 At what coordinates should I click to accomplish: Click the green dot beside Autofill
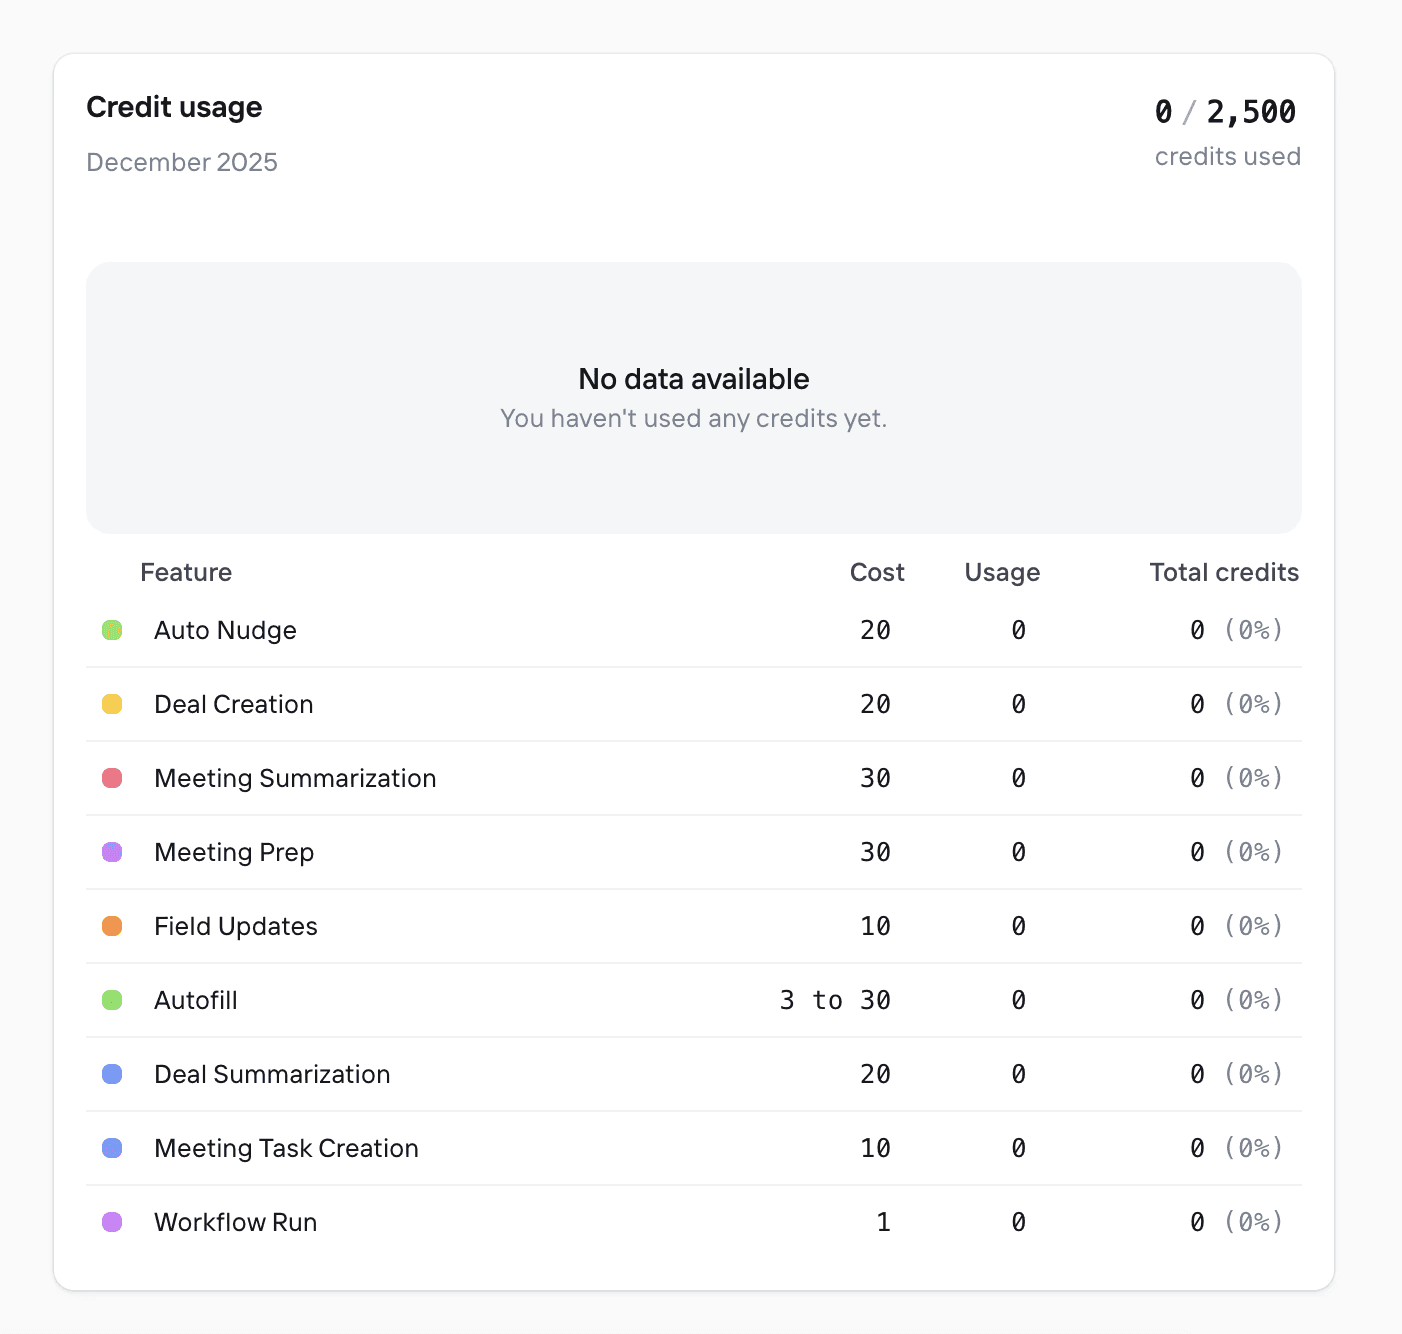point(112,1000)
